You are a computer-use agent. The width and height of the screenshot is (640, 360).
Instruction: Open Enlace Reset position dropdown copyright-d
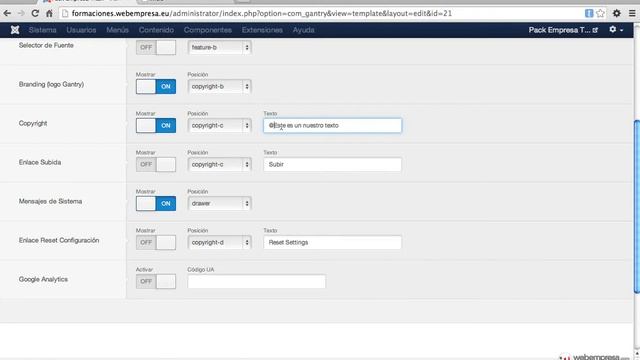pyautogui.click(x=220, y=242)
